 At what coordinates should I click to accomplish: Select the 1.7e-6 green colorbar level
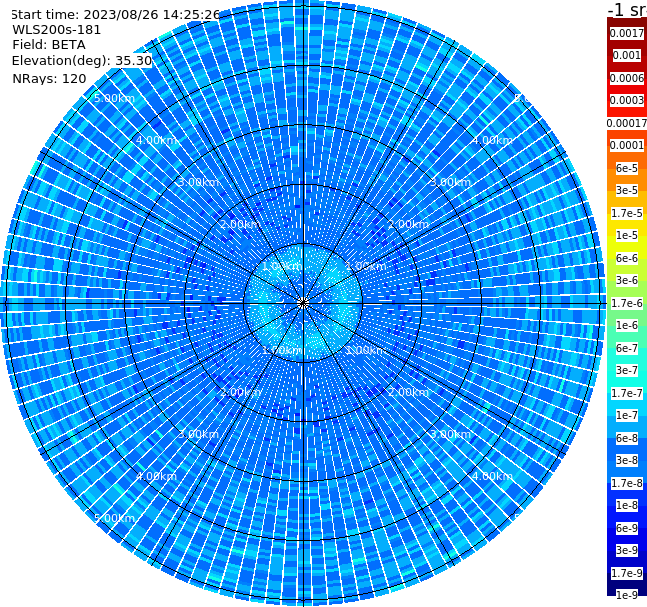pos(627,303)
